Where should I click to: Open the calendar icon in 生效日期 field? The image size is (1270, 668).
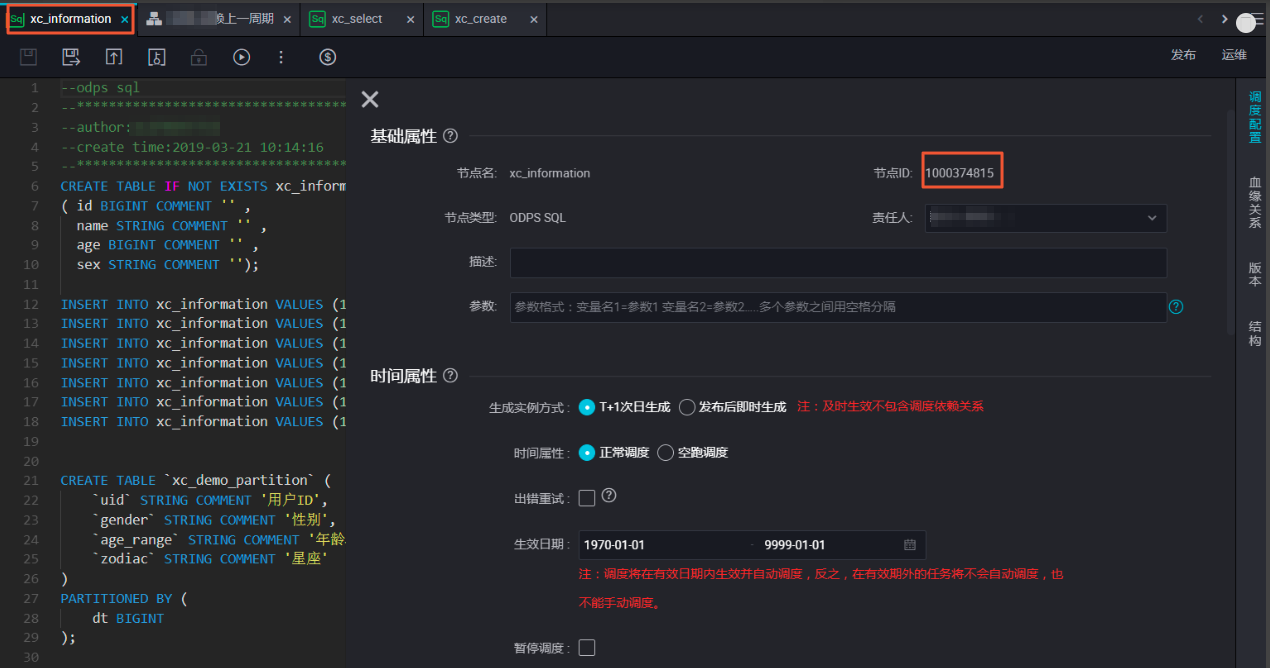point(910,545)
